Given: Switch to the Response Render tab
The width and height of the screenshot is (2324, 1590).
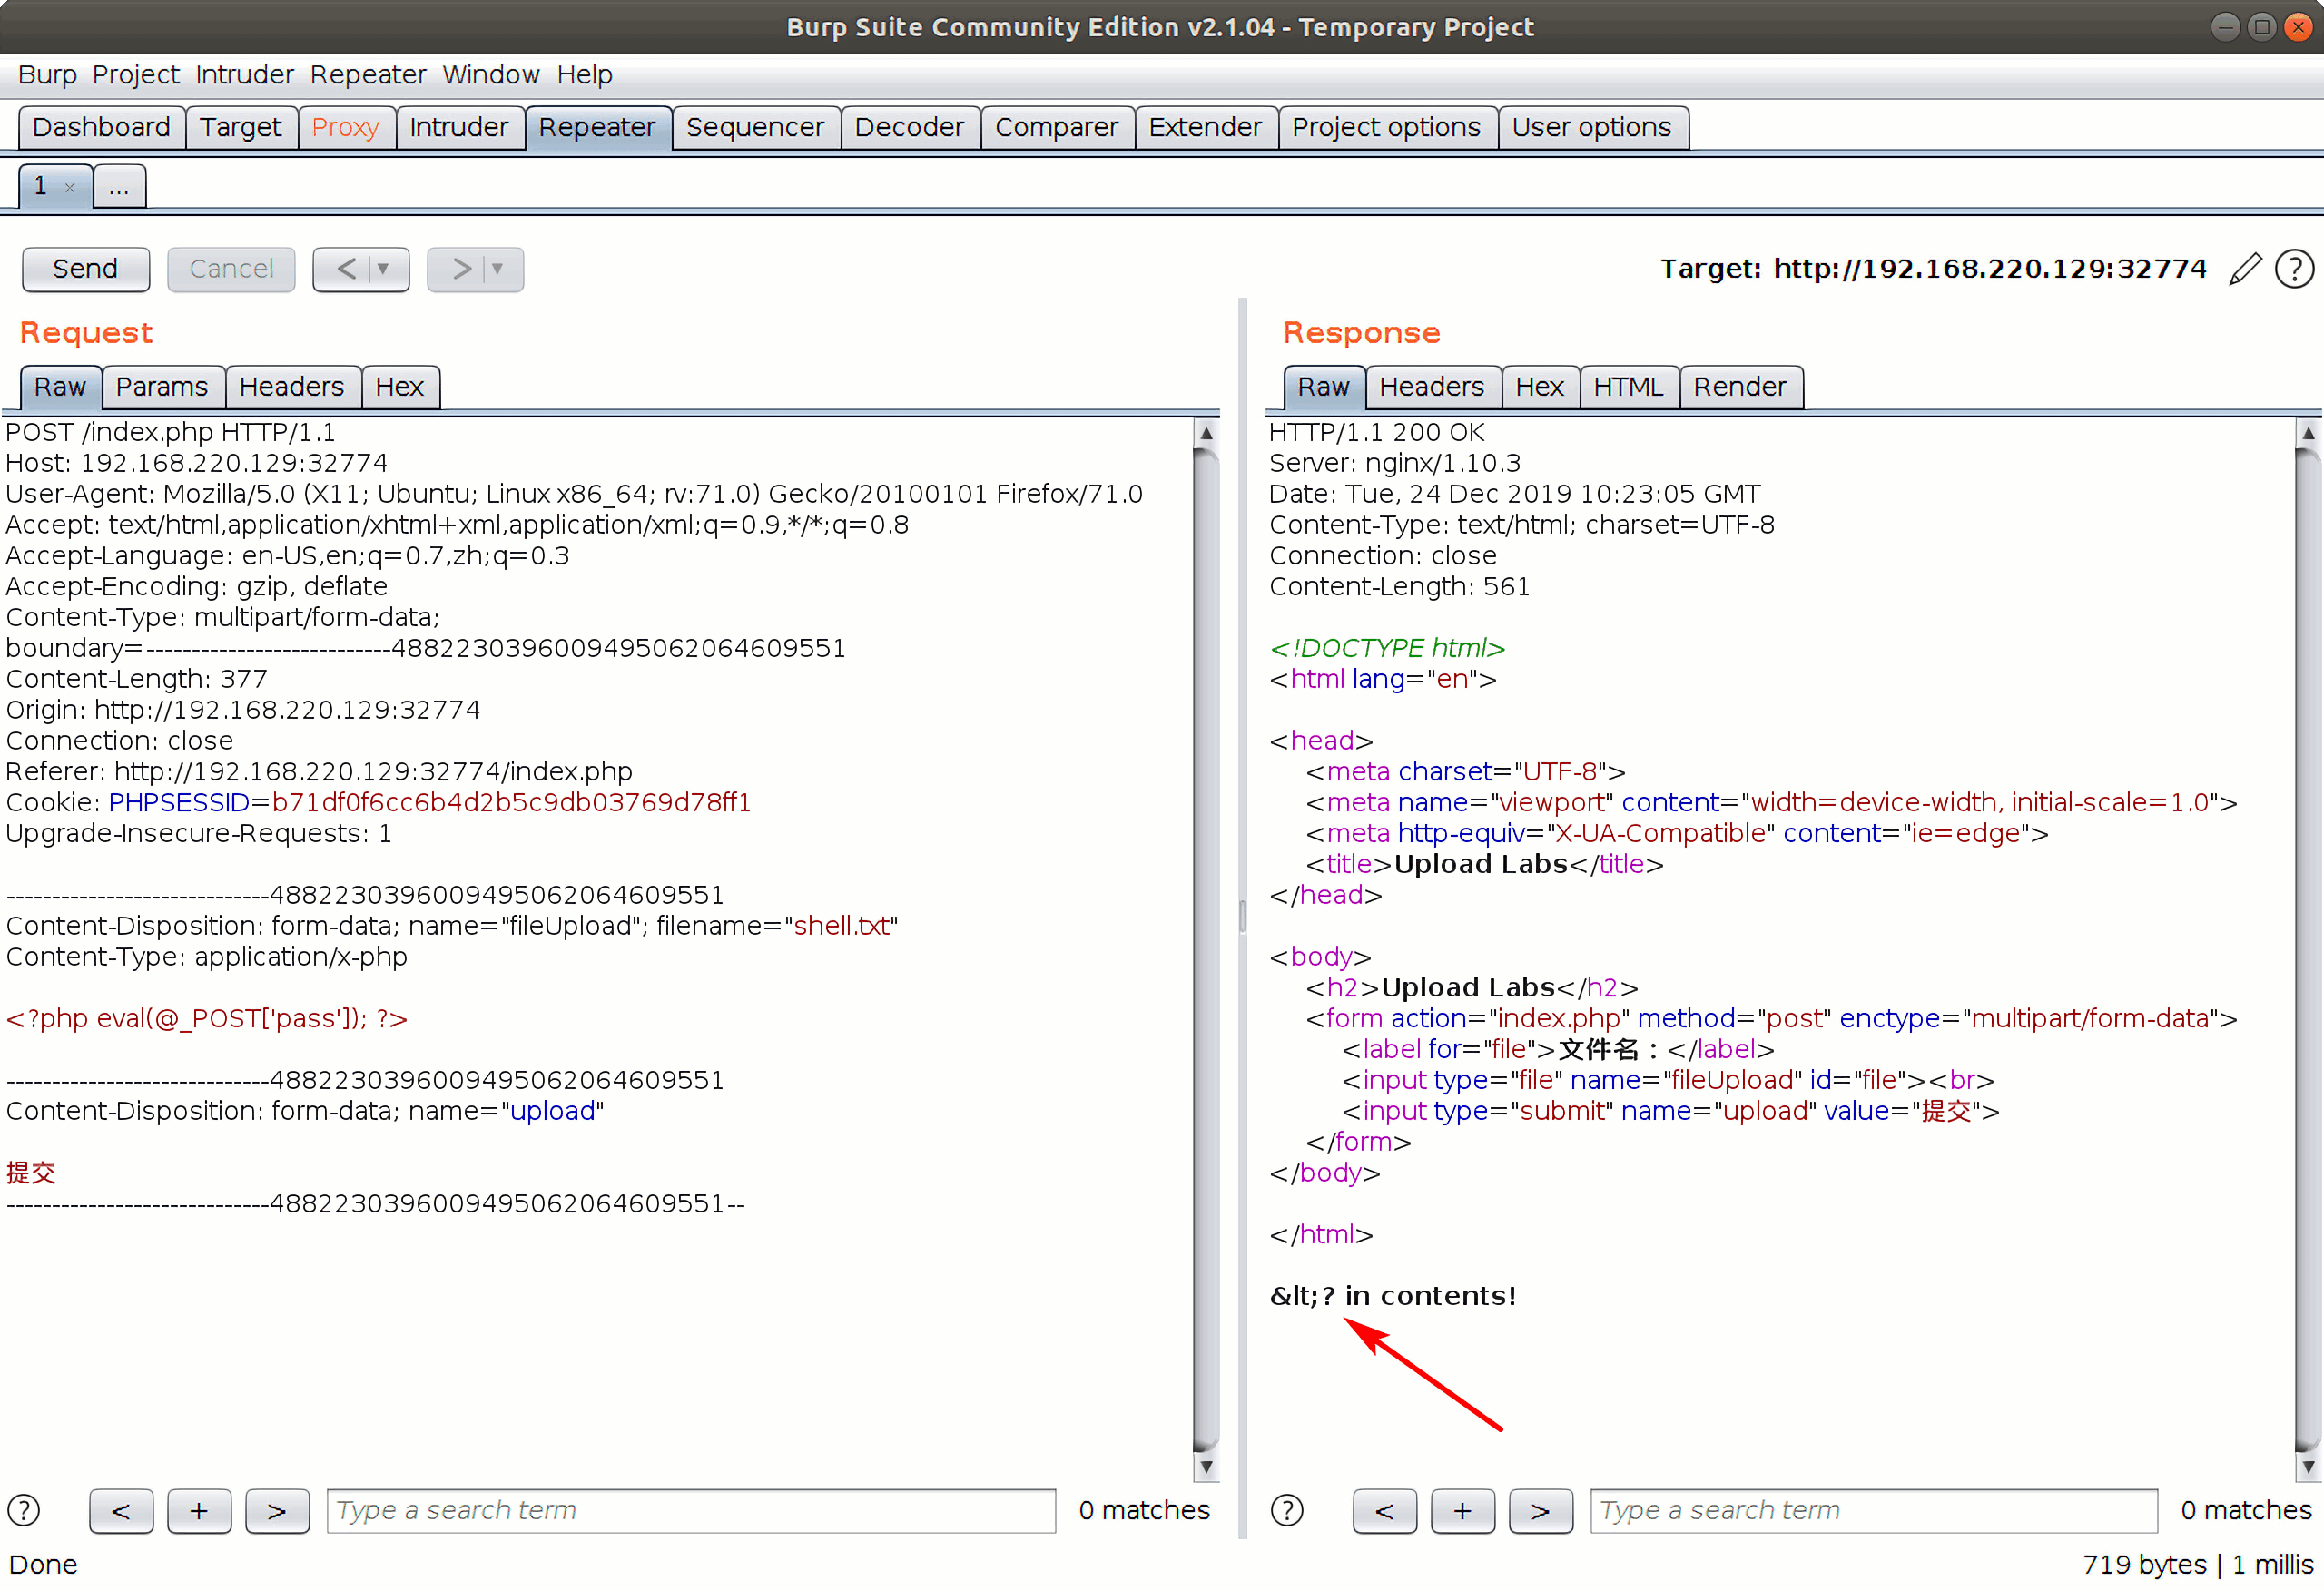Looking at the screenshot, I should tap(1740, 387).
